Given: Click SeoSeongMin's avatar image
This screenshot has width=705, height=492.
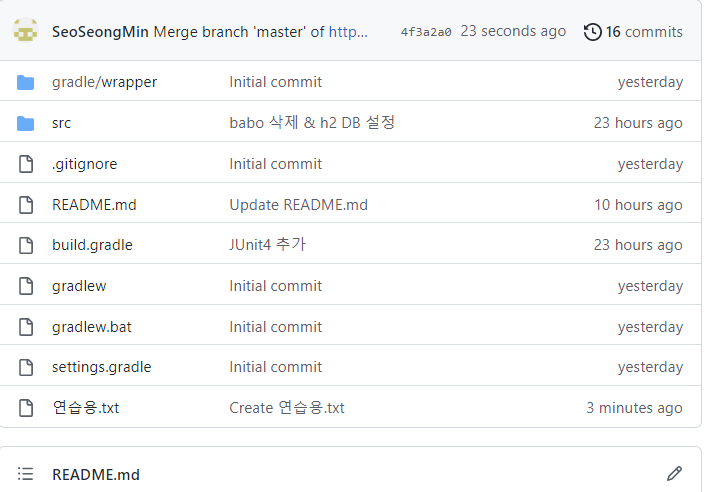Looking at the screenshot, I should 25,30.
